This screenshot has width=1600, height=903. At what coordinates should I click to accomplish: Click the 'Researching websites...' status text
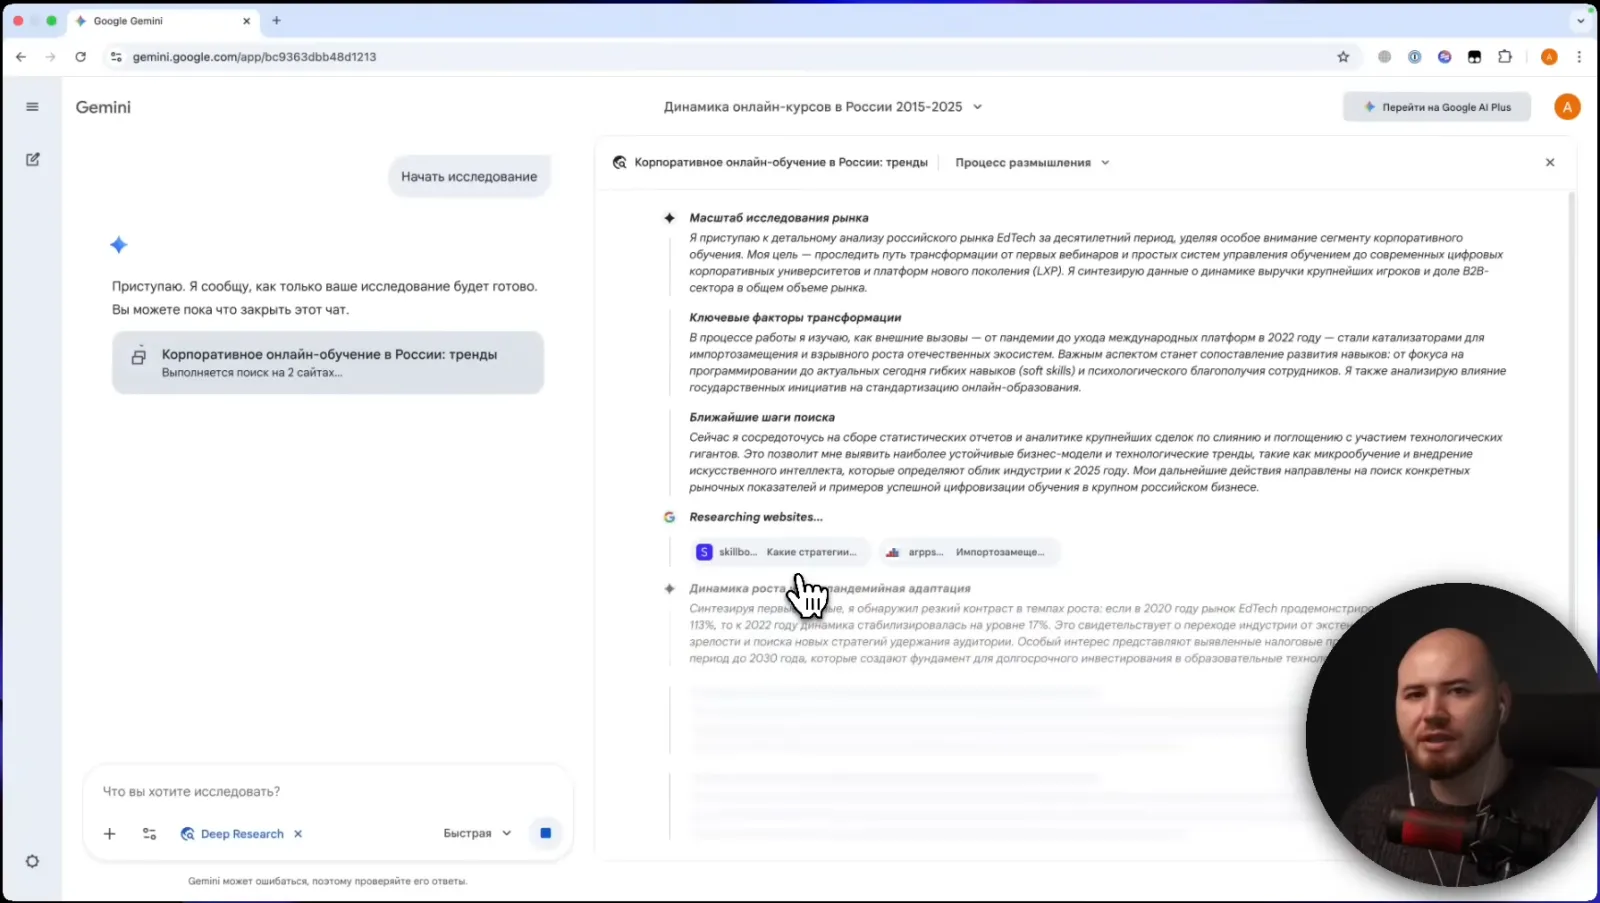[x=755, y=517]
